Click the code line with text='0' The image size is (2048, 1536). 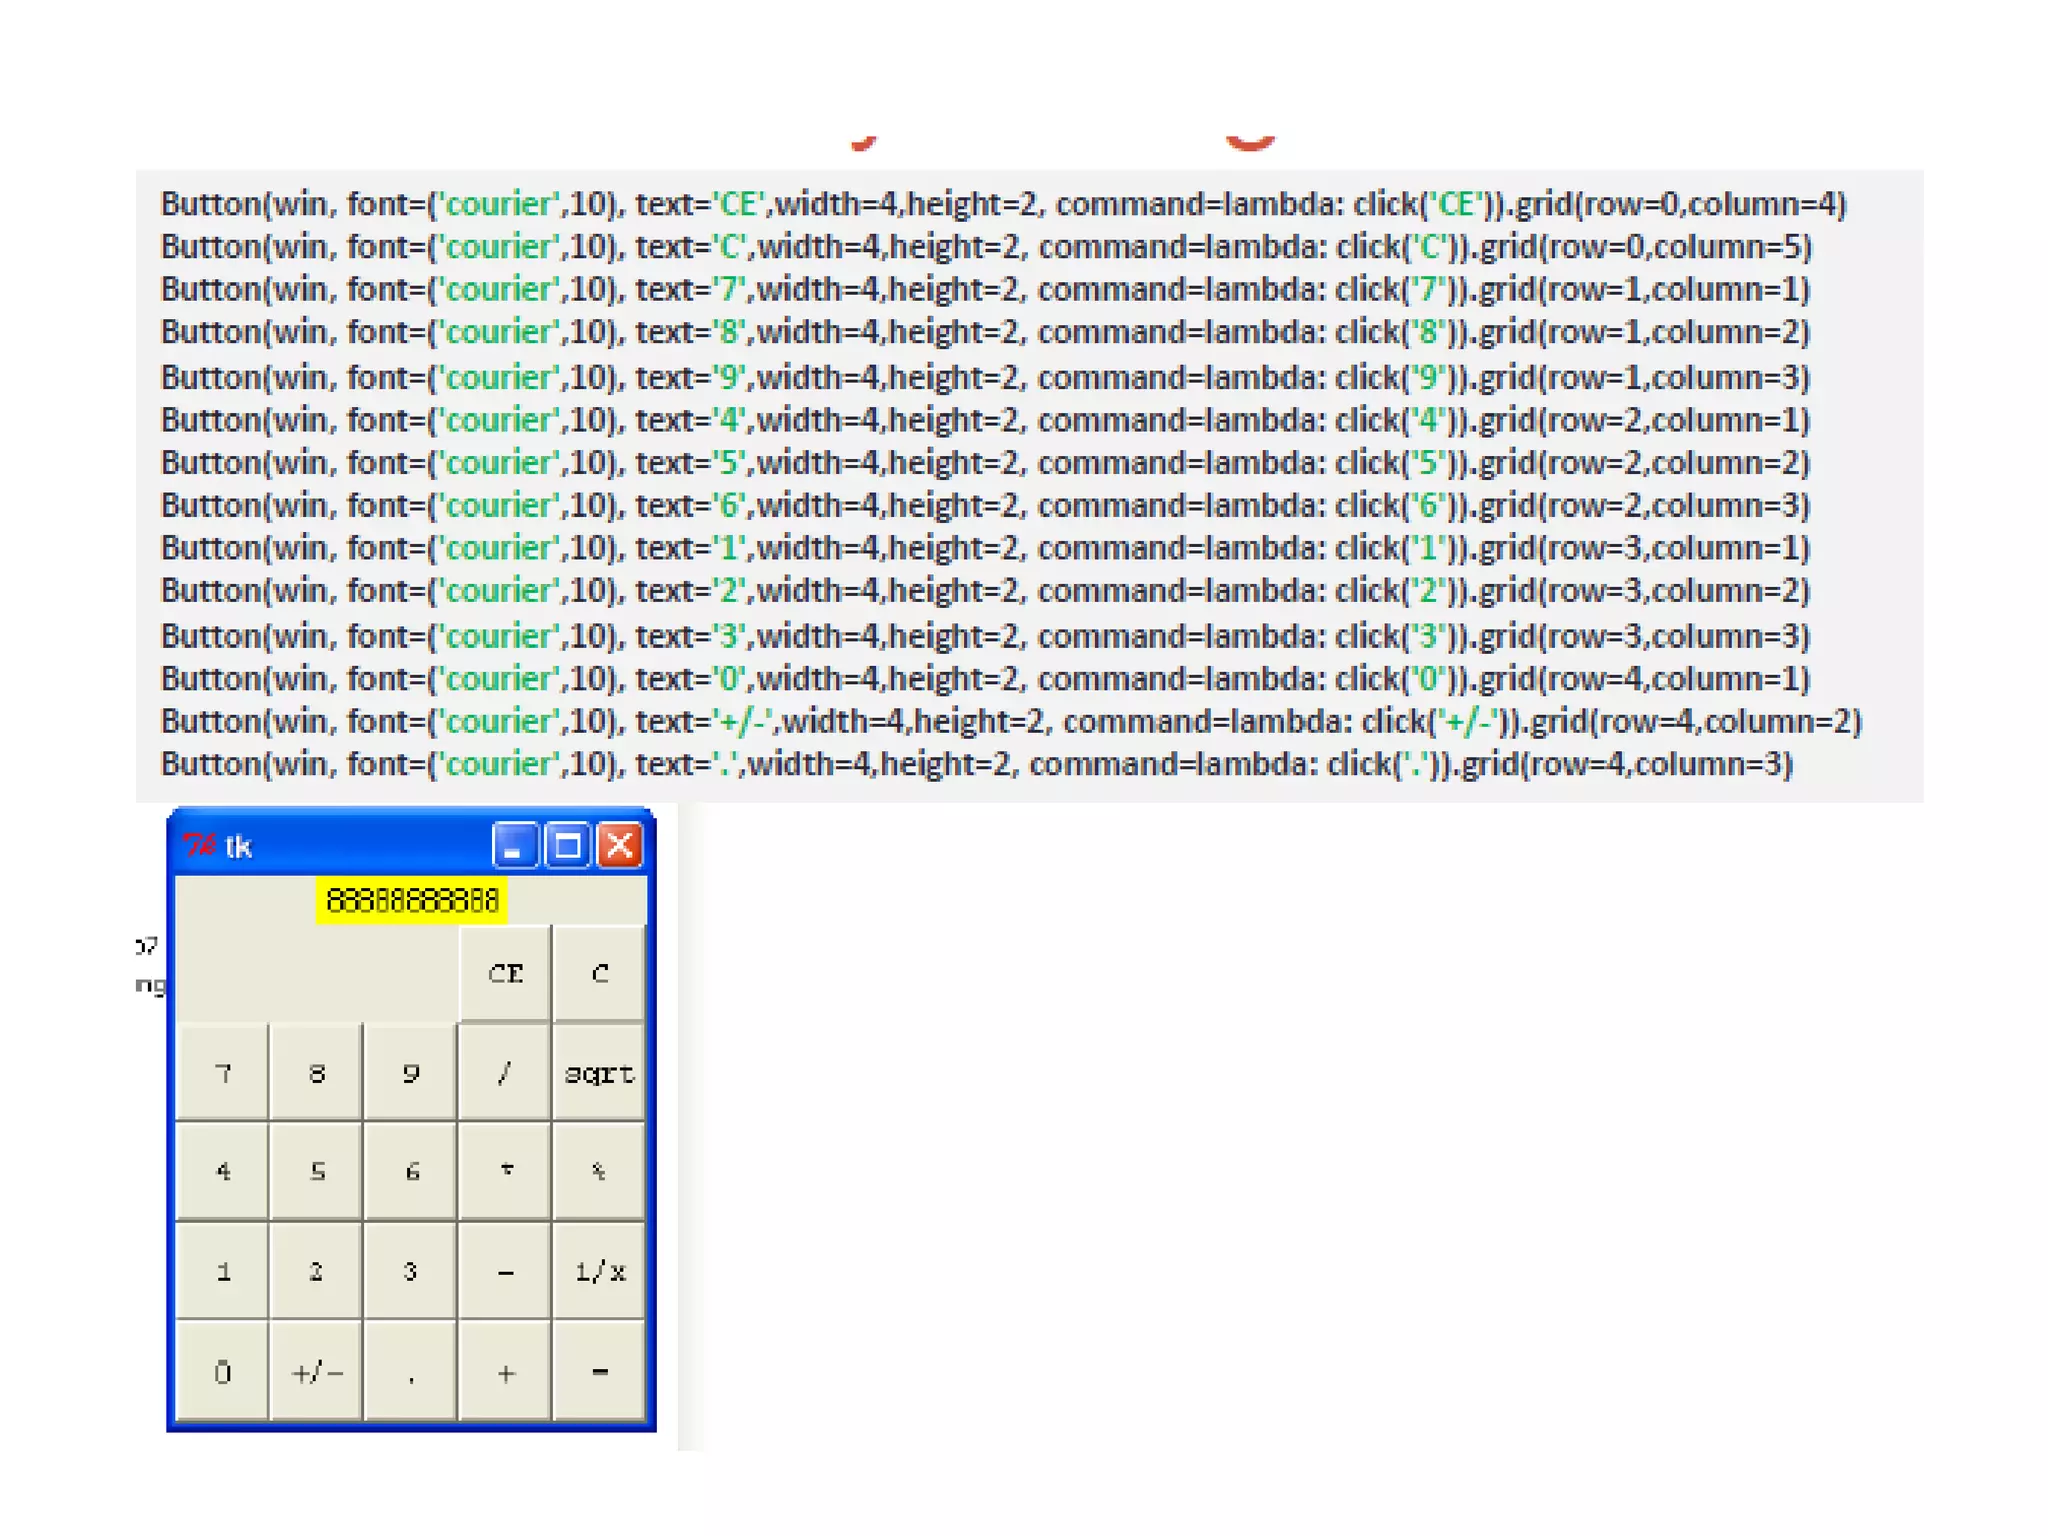click(x=986, y=679)
